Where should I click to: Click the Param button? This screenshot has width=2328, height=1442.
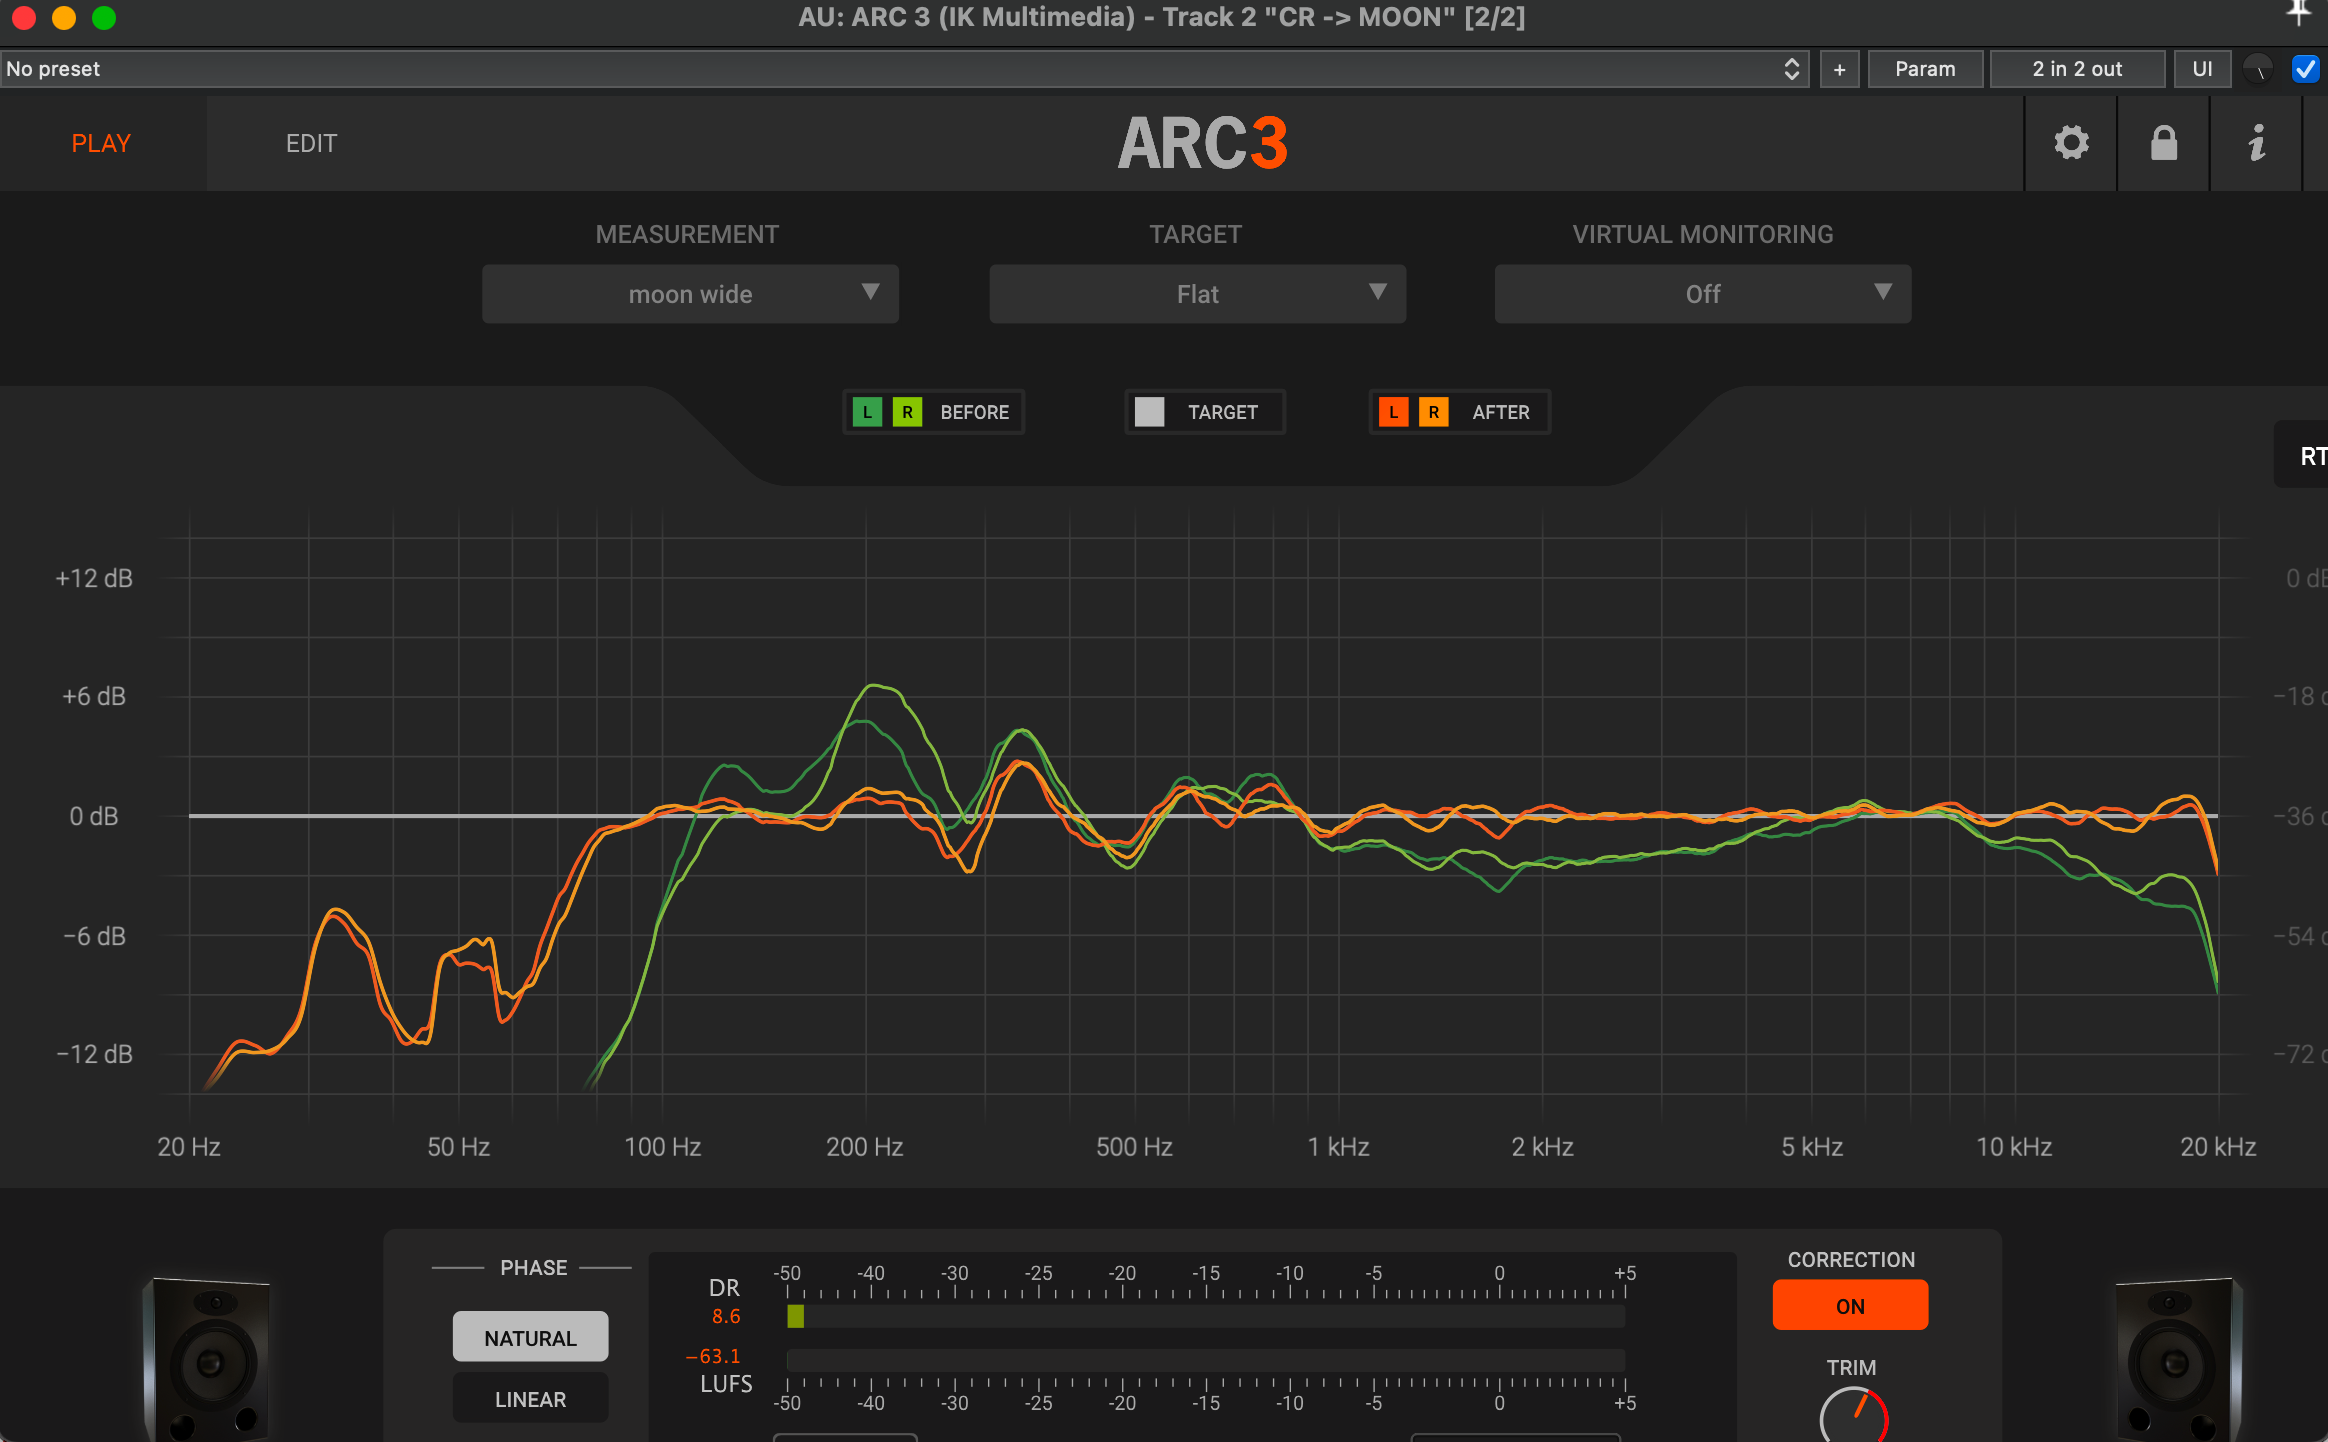click(x=1925, y=69)
